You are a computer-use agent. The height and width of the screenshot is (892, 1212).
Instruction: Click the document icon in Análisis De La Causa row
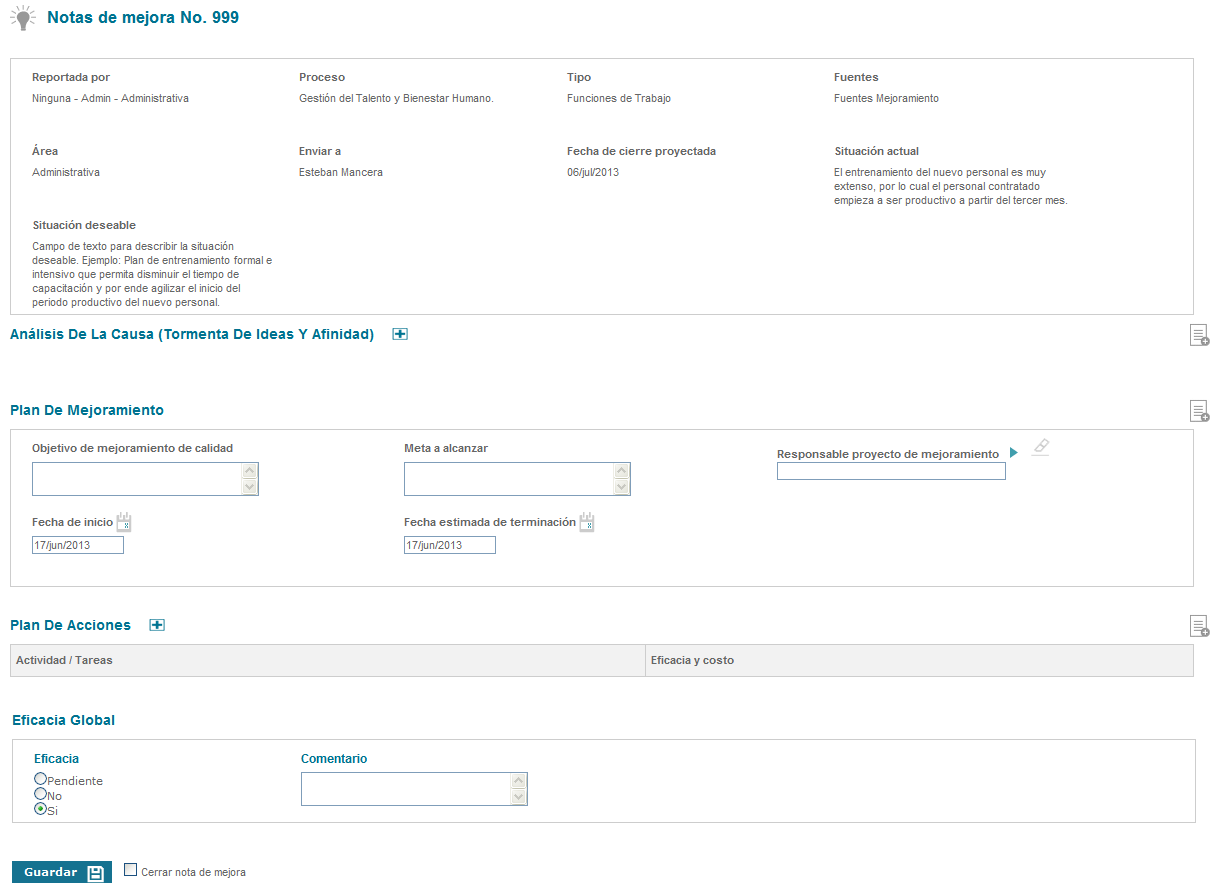pyautogui.click(x=1198, y=335)
